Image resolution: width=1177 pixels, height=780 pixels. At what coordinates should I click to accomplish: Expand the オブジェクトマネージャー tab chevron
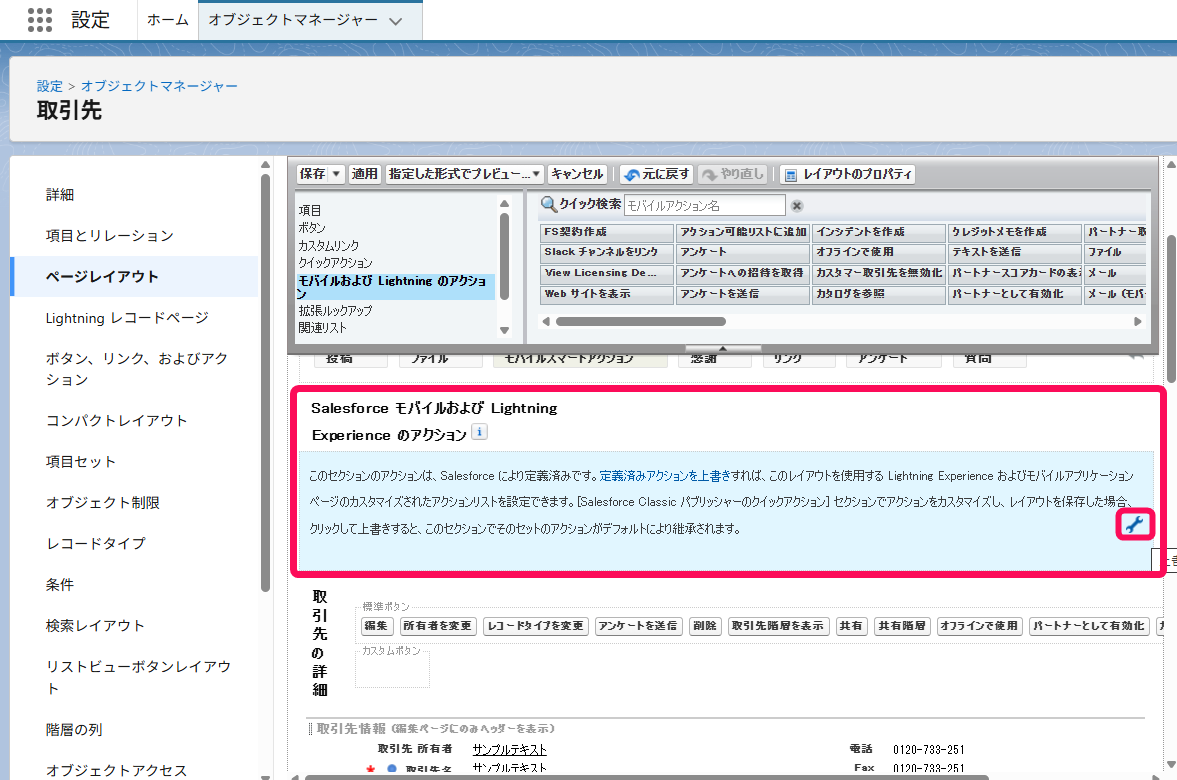(x=396, y=22)
